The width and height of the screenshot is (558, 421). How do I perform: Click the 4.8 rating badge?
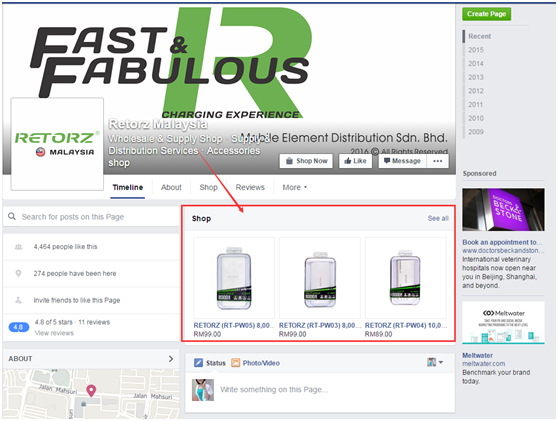19,327
